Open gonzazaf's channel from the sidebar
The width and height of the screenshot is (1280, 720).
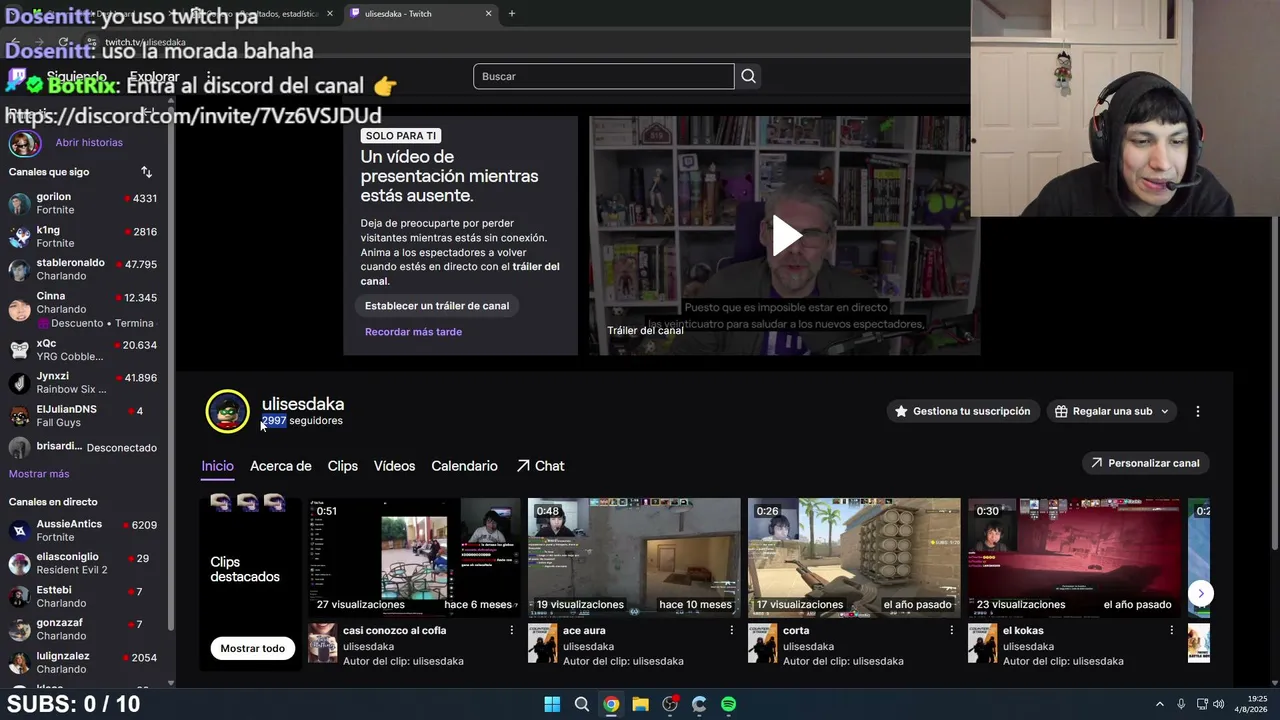[x=84, y=630]
